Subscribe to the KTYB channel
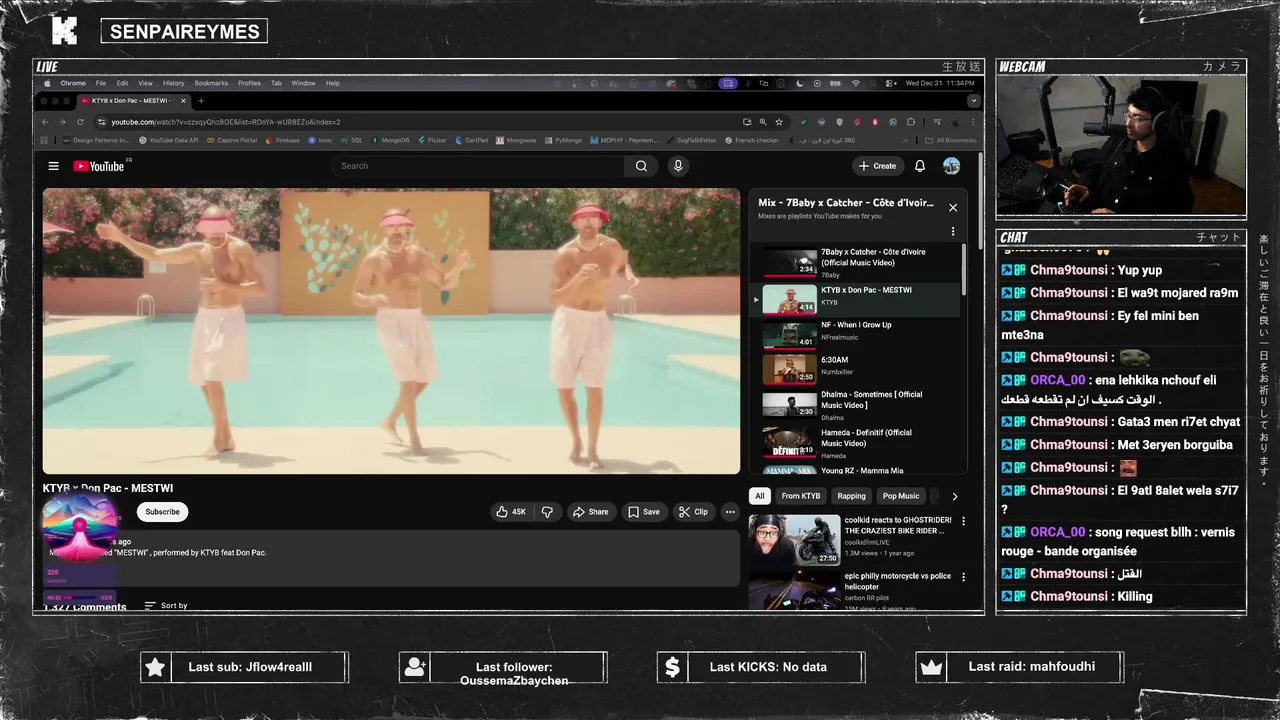Viewport: 1280px width, 720px height. [162, 512]
